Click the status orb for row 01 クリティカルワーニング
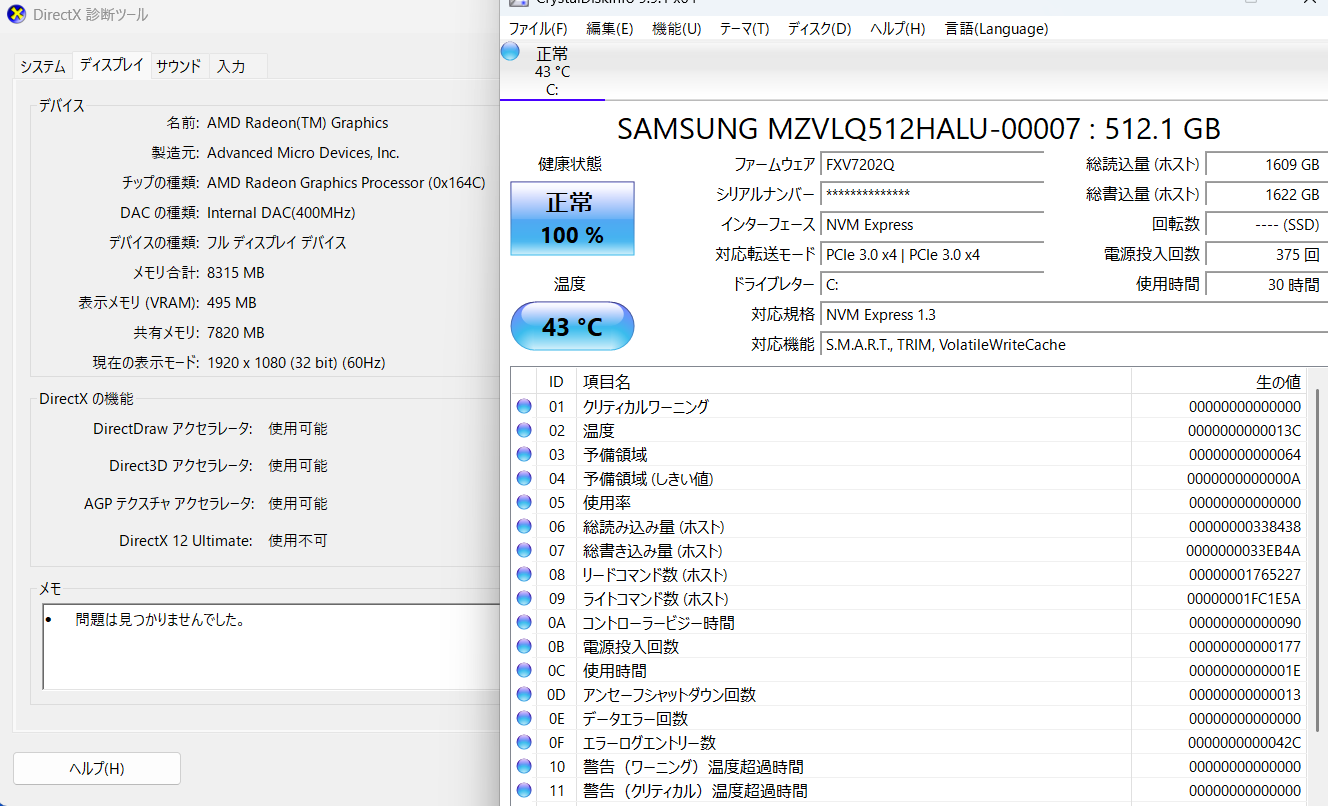 click(524, 407)
